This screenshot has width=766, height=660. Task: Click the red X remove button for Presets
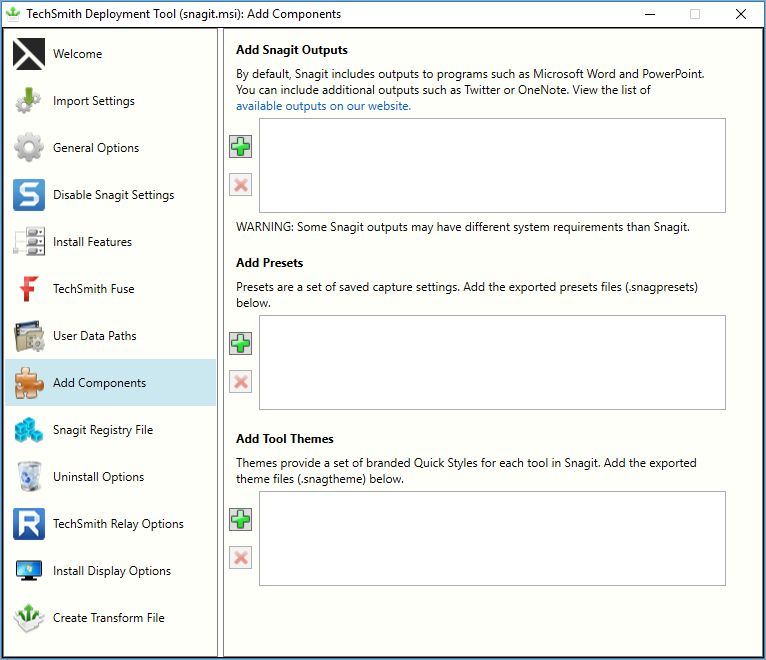click(240, 382)
